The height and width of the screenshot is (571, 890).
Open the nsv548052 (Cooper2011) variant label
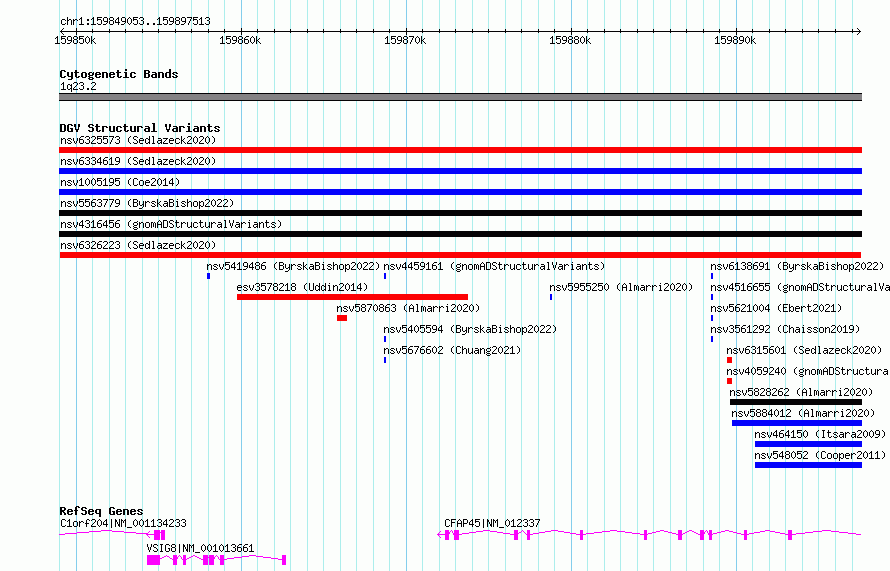820,455
